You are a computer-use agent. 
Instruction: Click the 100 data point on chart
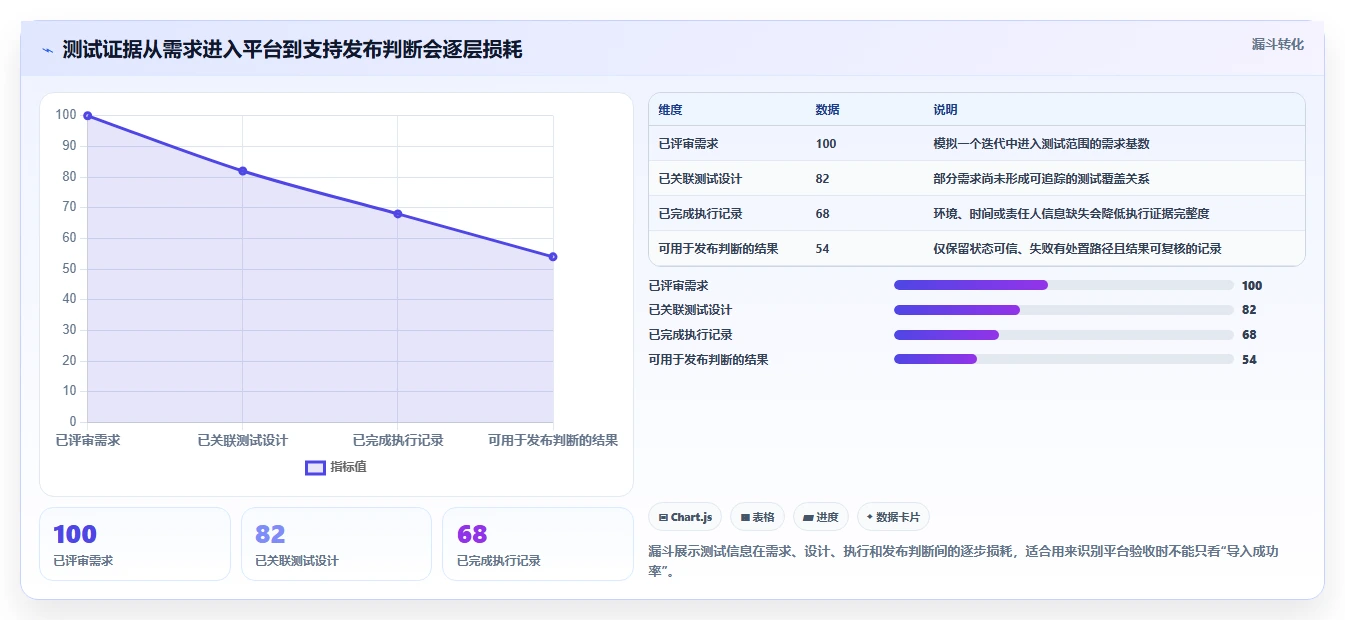[88, 116]
